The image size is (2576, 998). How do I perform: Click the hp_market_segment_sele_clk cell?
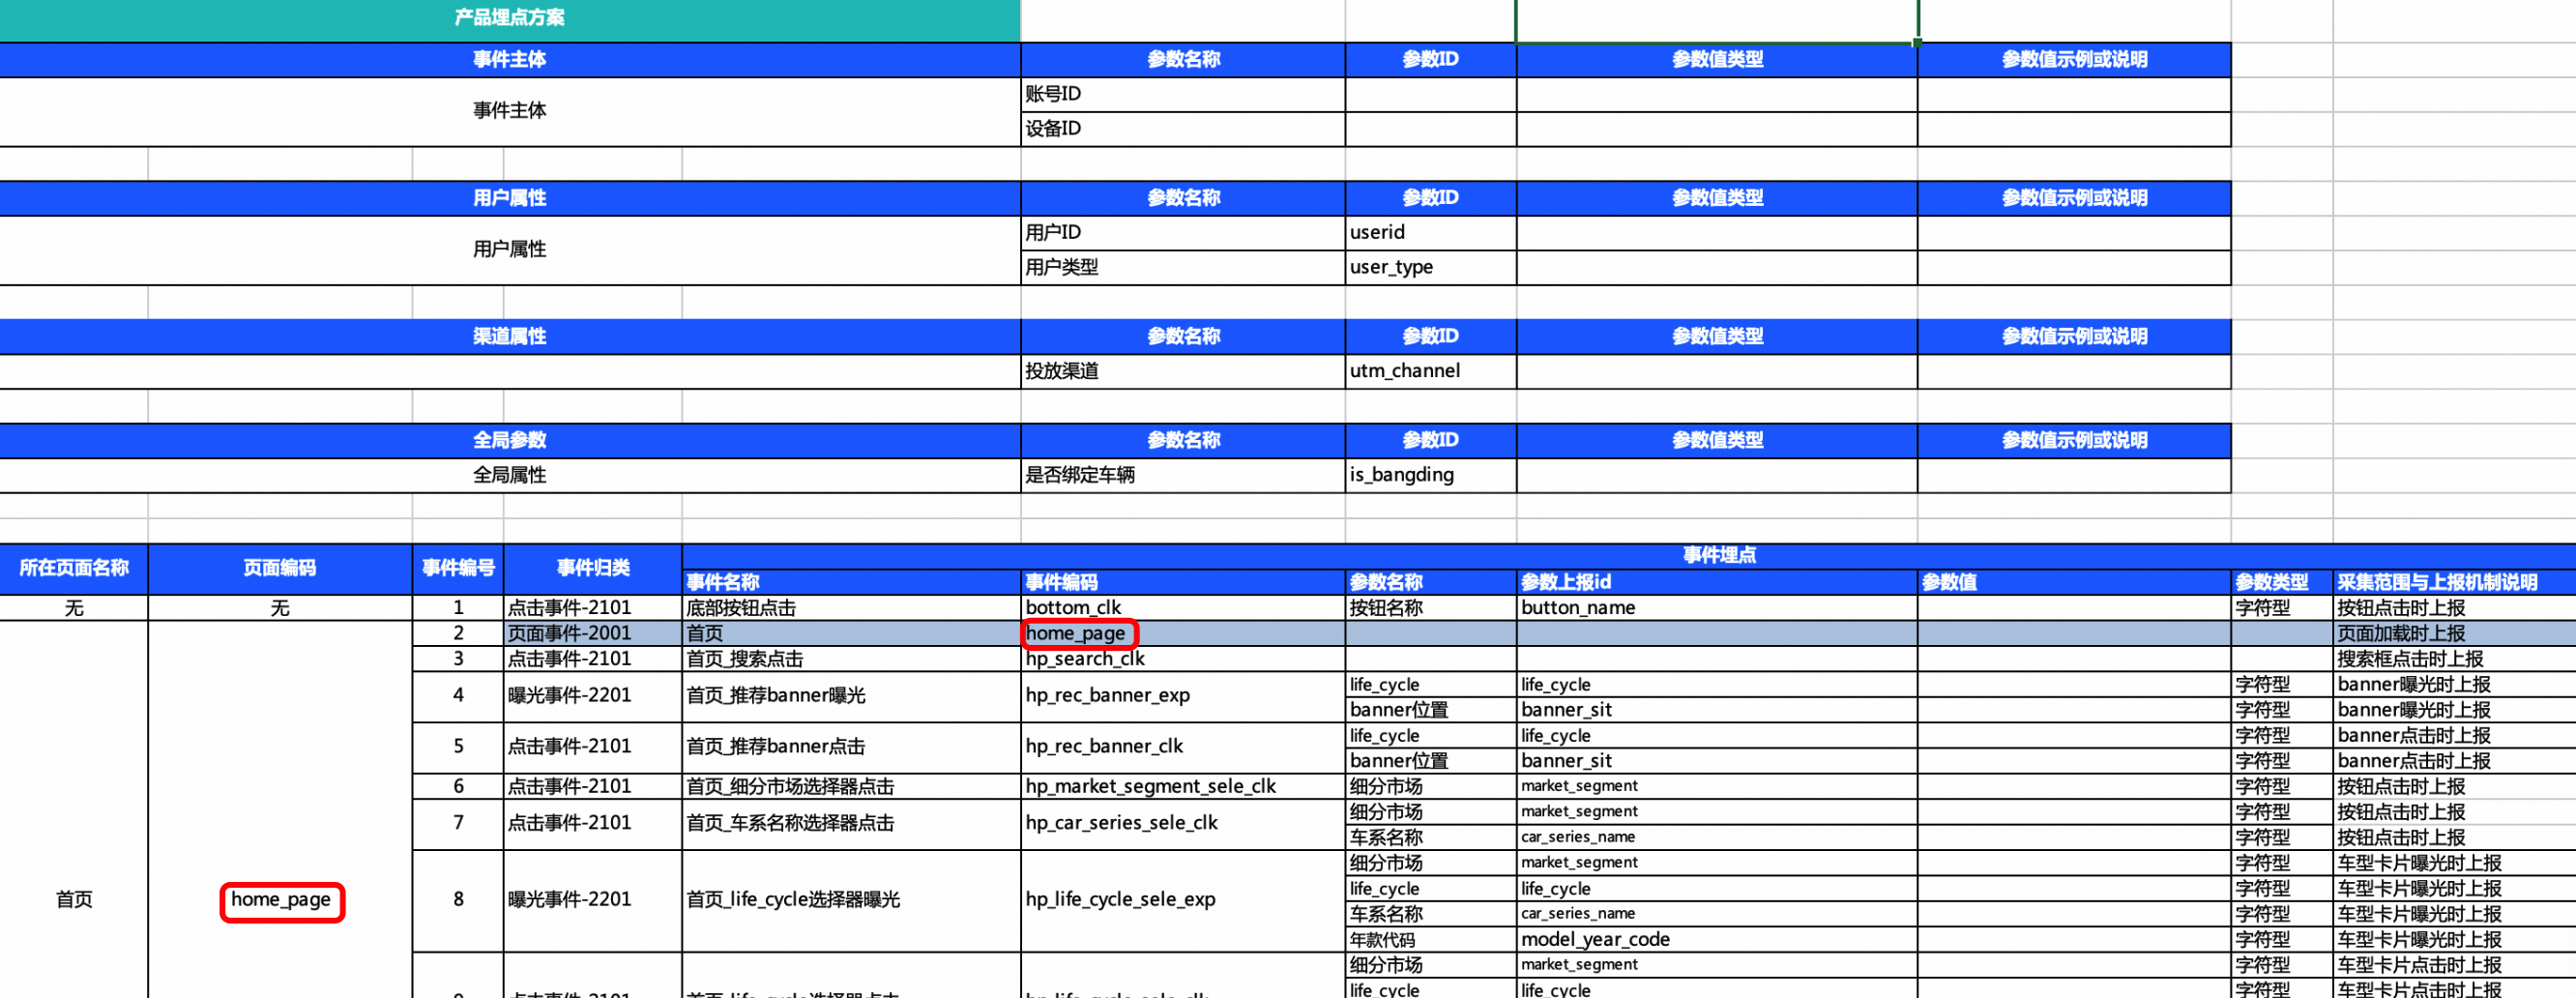(x=1183, y=787)
